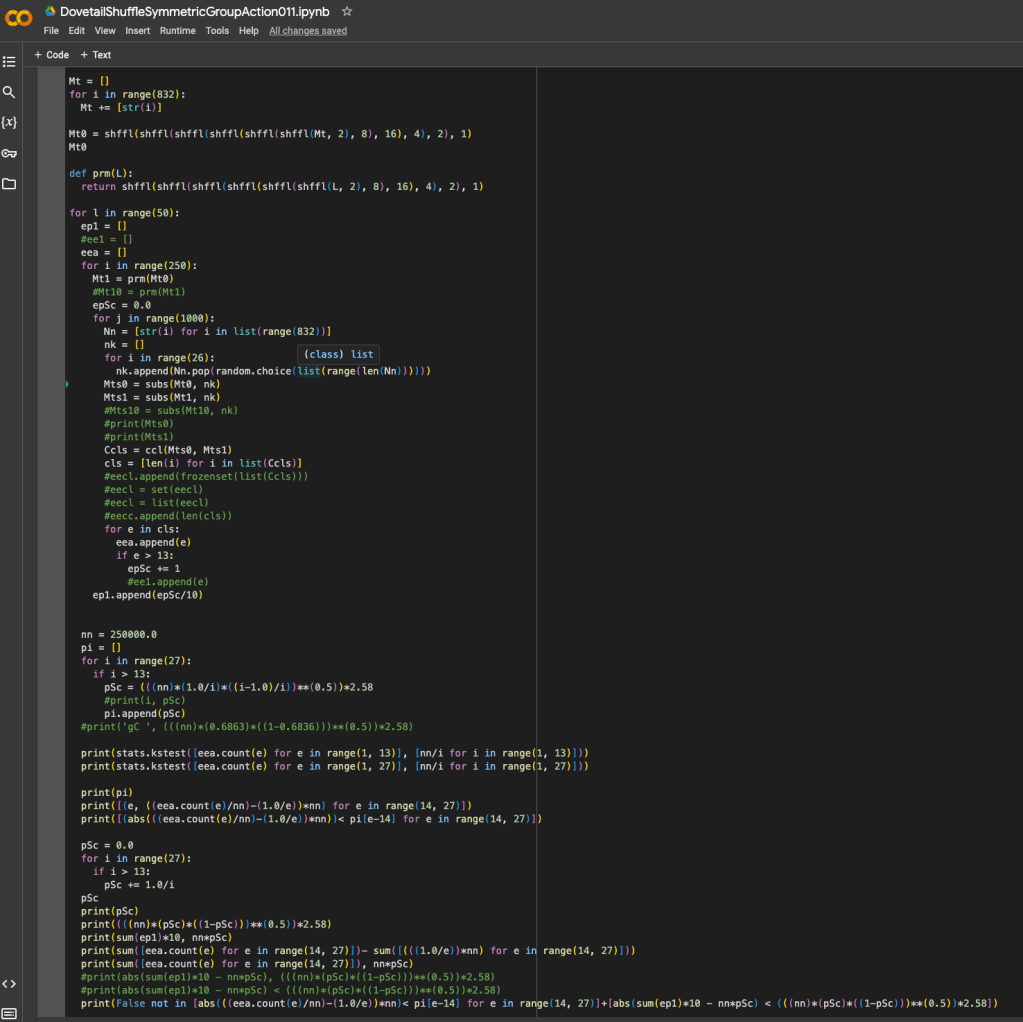Image resolution: width=1023 pixels, height=1022 pixels.
Task: Open the secrets key panel
Action: point(9,153)
